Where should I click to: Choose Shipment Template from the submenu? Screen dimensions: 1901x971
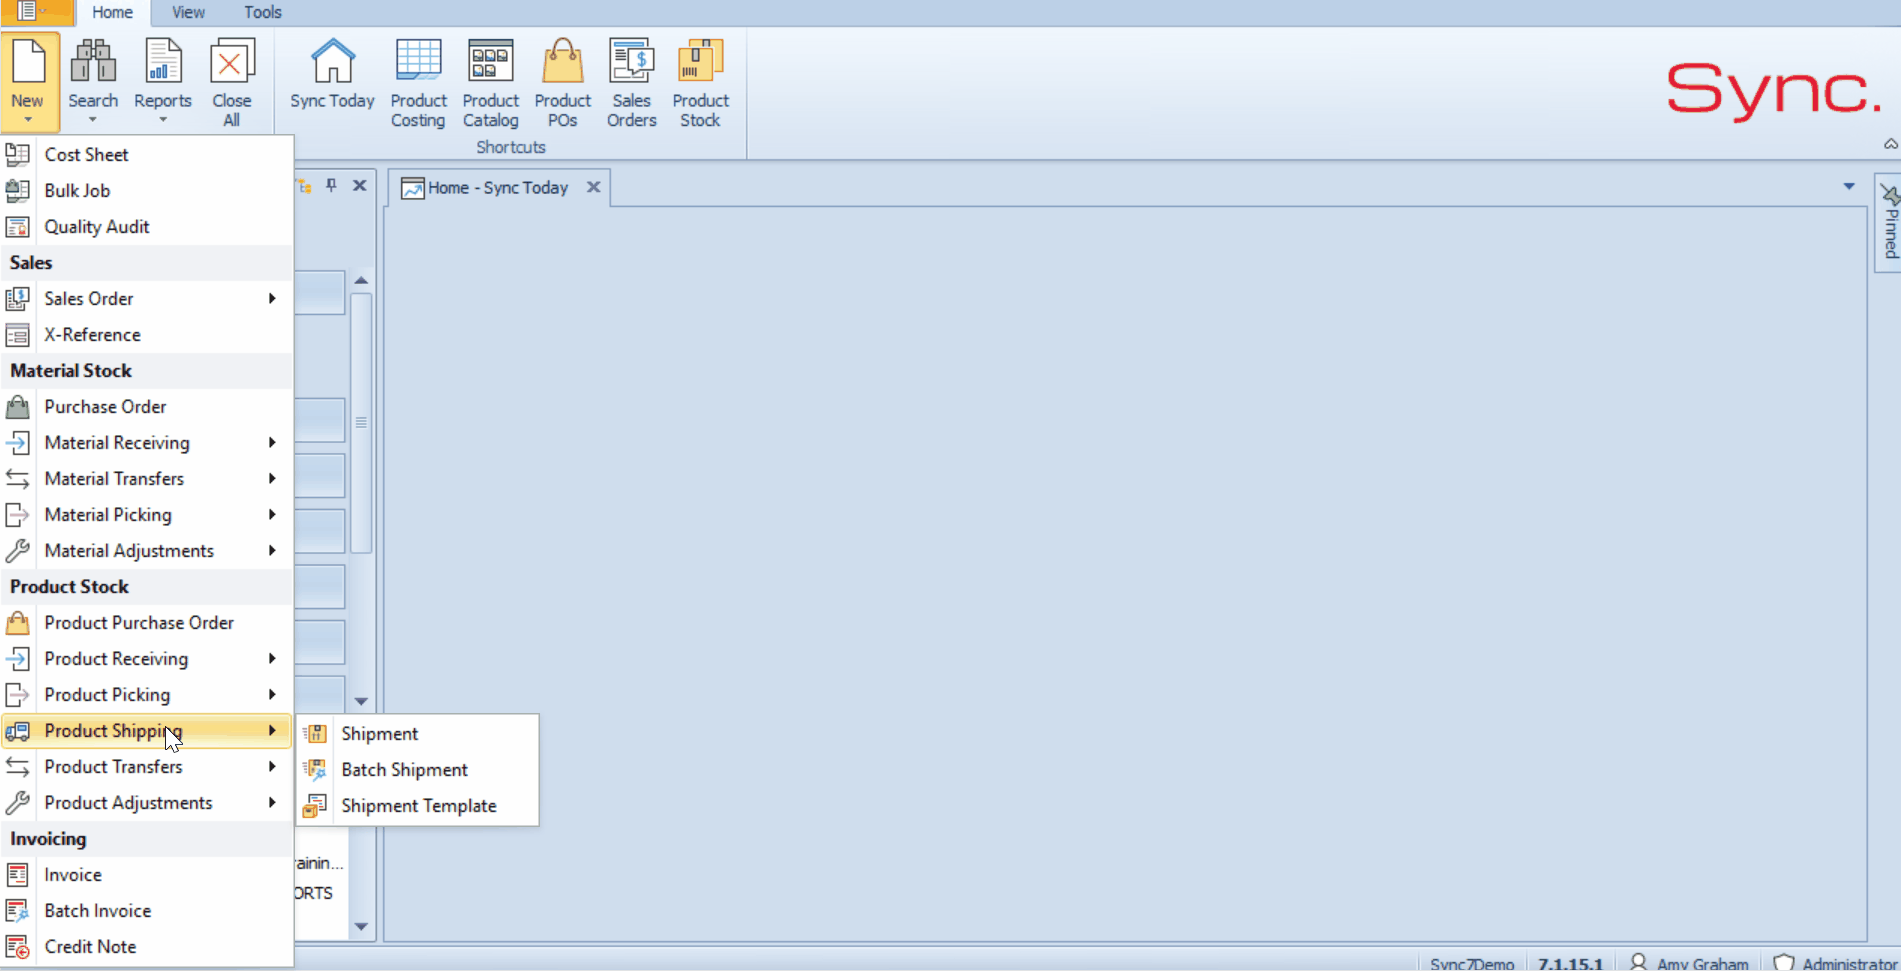tap(418, 806)
